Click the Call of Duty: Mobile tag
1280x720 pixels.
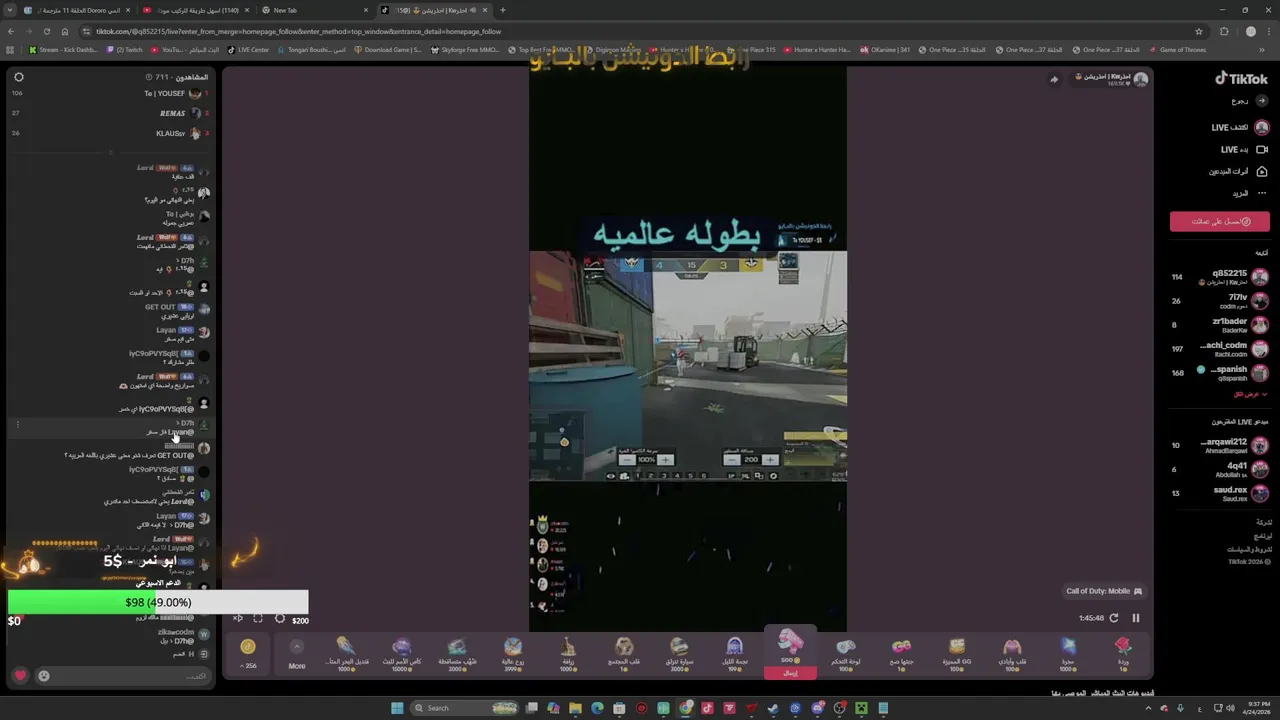coord(1104,591)
